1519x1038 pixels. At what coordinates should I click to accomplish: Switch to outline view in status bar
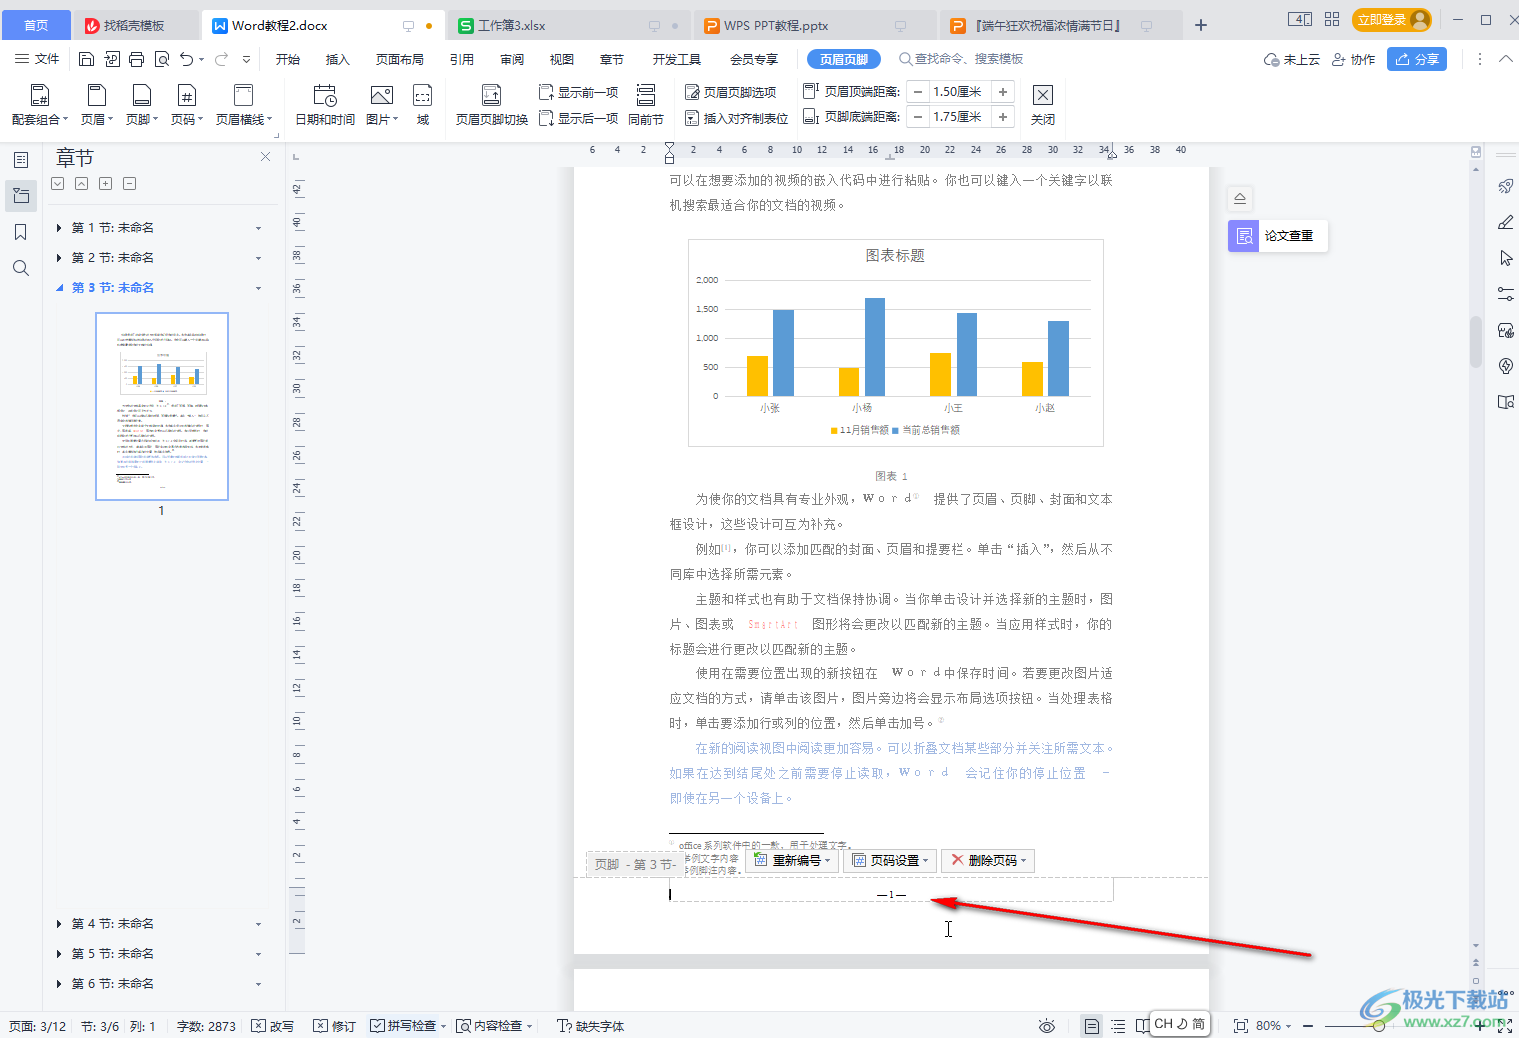click(1118, 1026)
